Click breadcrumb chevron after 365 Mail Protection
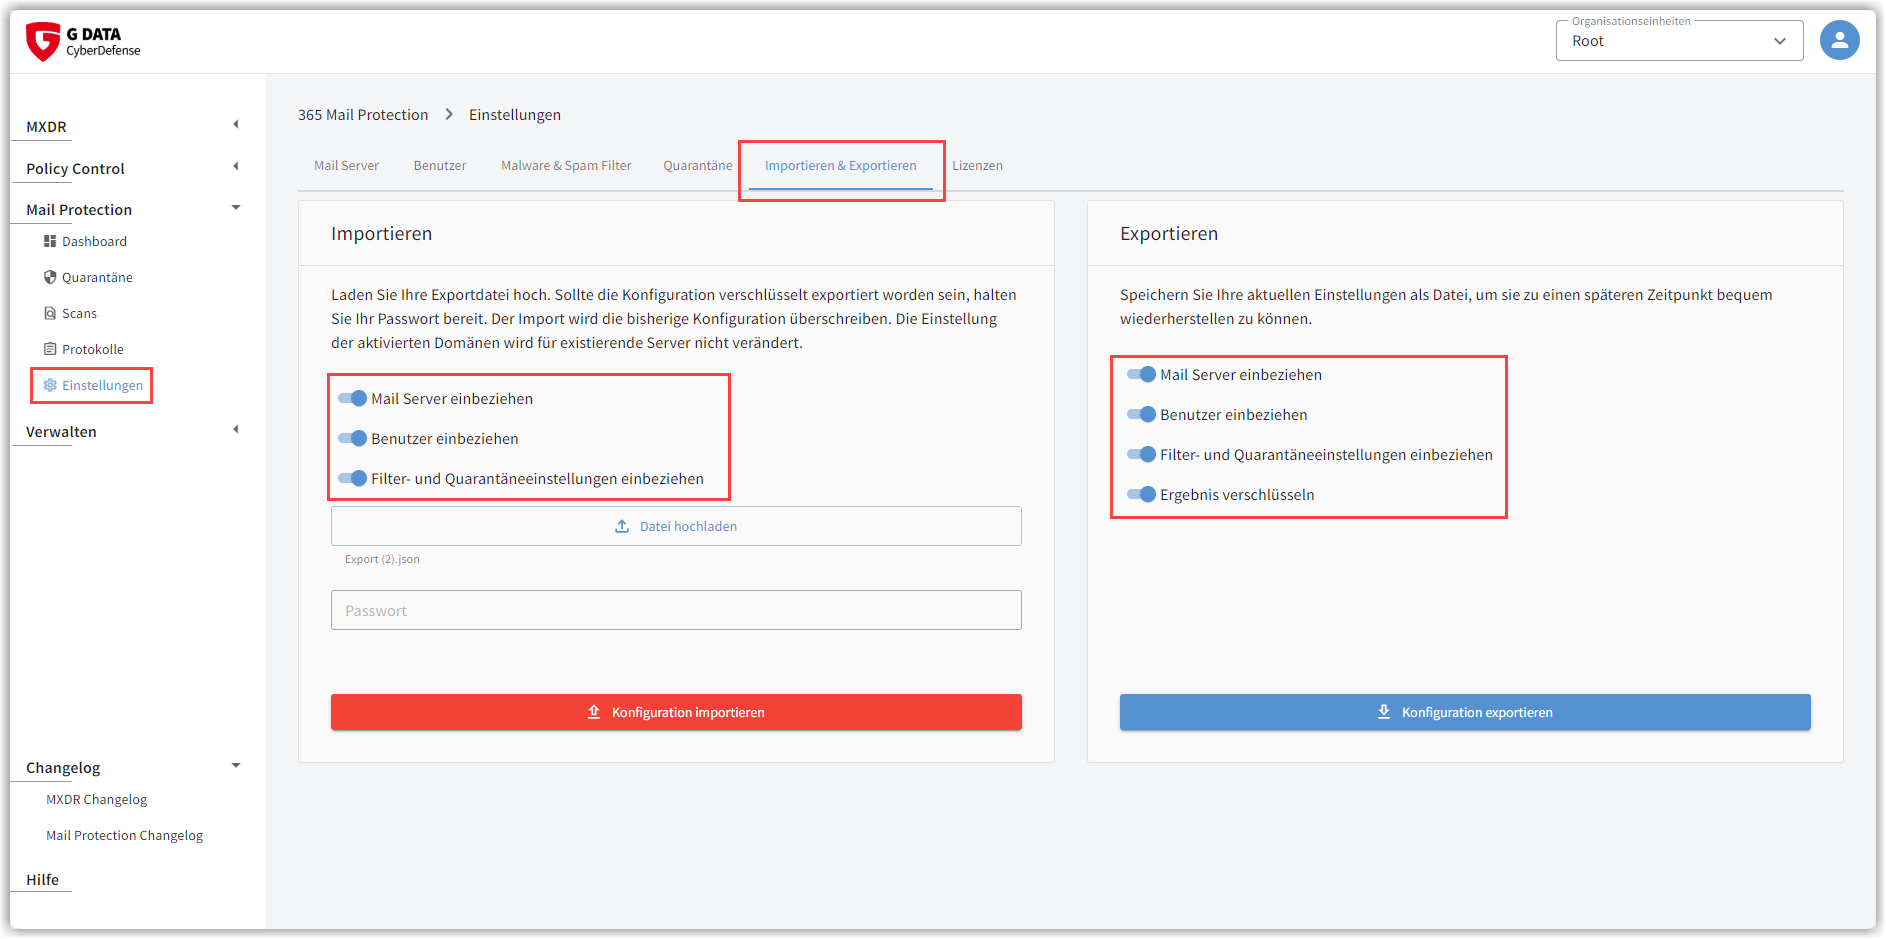 [x=449, y=114]
